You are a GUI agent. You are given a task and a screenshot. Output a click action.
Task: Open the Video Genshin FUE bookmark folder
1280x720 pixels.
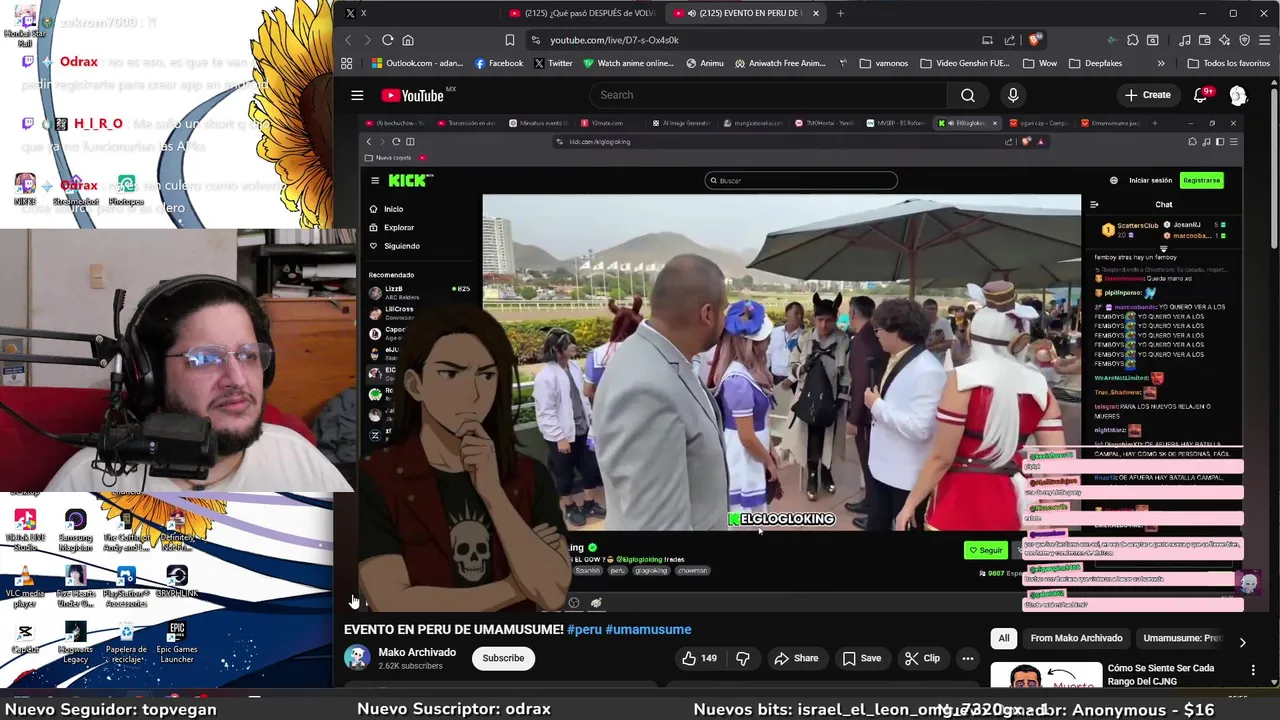tap(964, 63)
